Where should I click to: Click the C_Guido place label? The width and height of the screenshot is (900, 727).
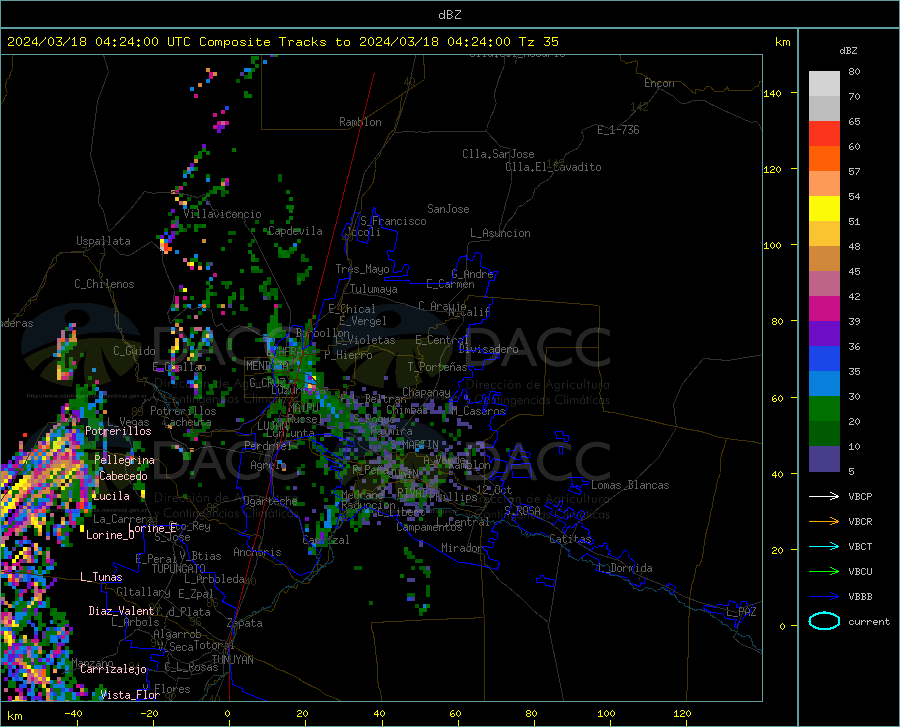coord(134,351)
